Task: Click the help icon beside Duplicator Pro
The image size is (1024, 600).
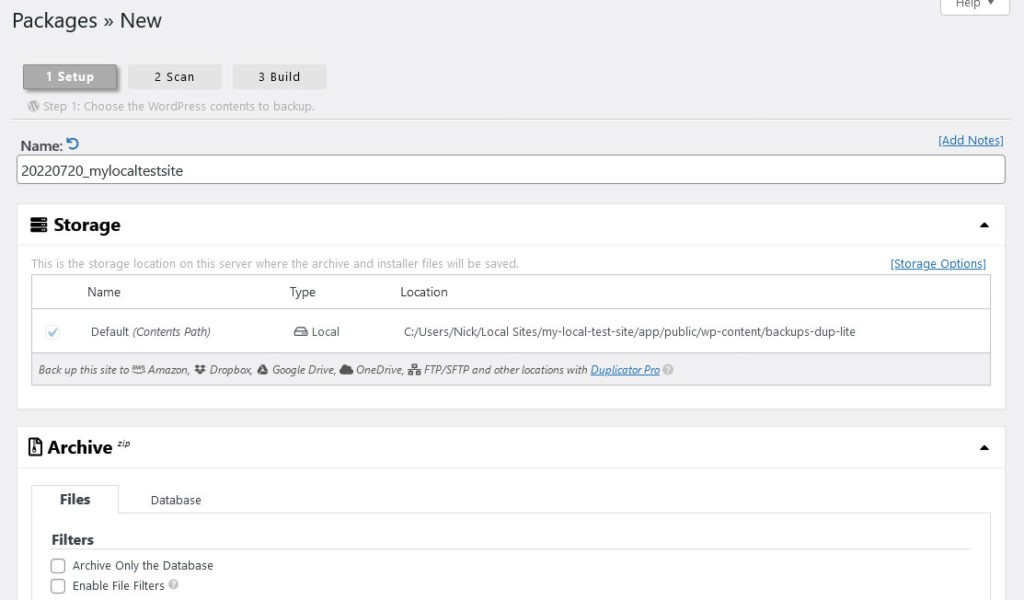Action: (668, 370)
